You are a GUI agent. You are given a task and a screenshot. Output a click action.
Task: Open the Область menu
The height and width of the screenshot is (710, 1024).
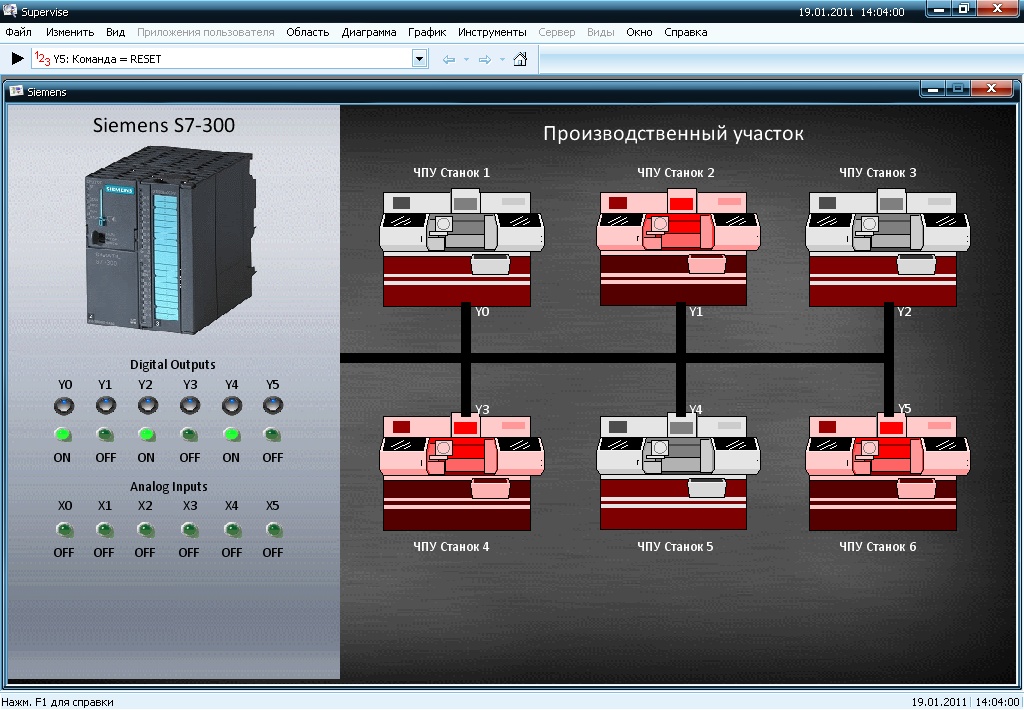pos(308,32)
